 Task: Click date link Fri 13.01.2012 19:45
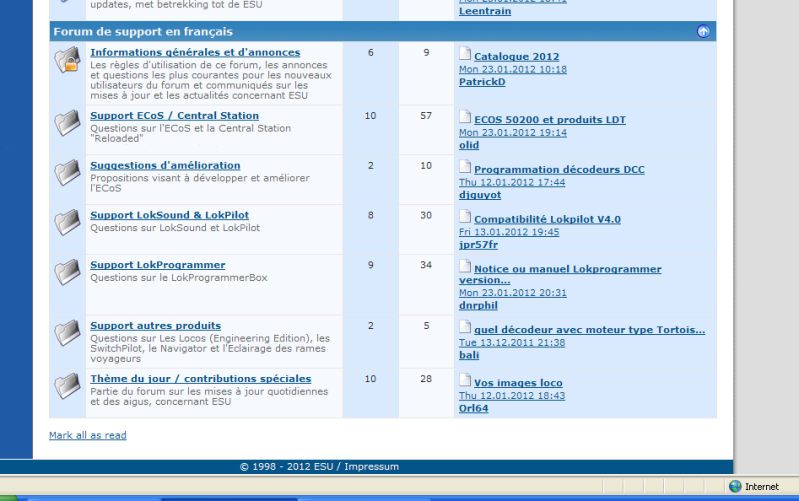coord(509,232)
